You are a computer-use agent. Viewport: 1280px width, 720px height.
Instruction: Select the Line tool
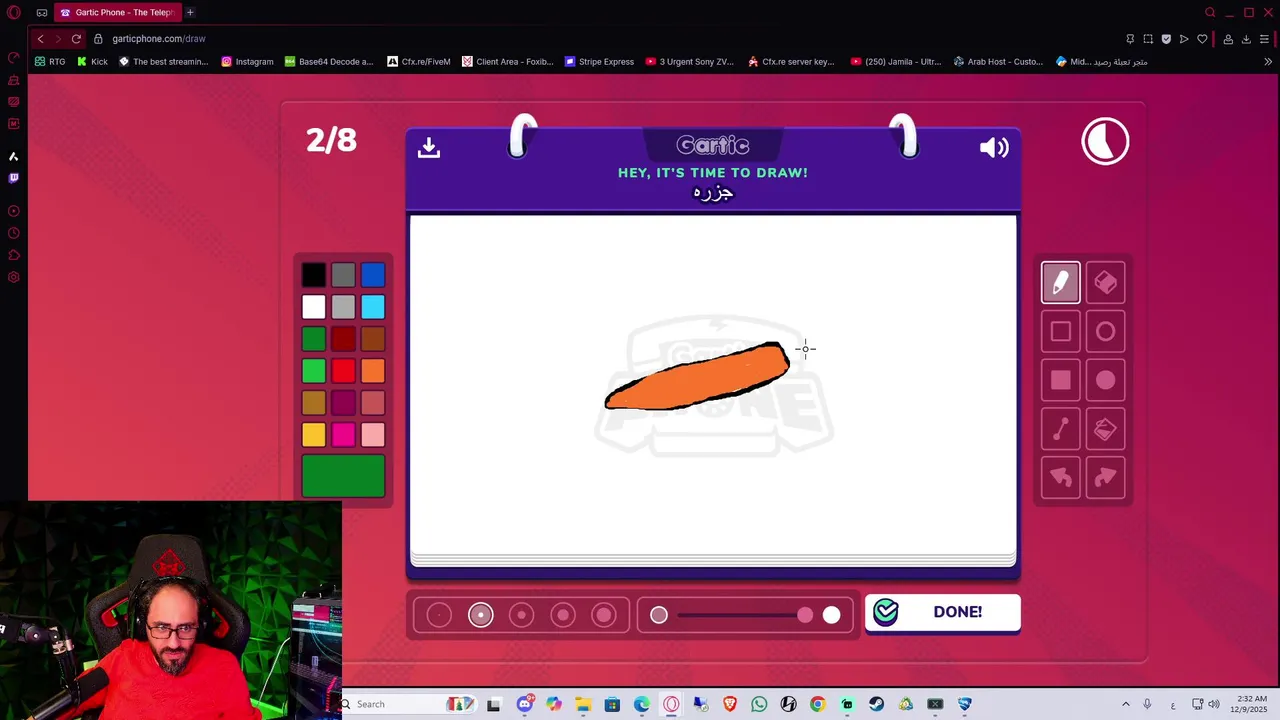pos(1061,429)
